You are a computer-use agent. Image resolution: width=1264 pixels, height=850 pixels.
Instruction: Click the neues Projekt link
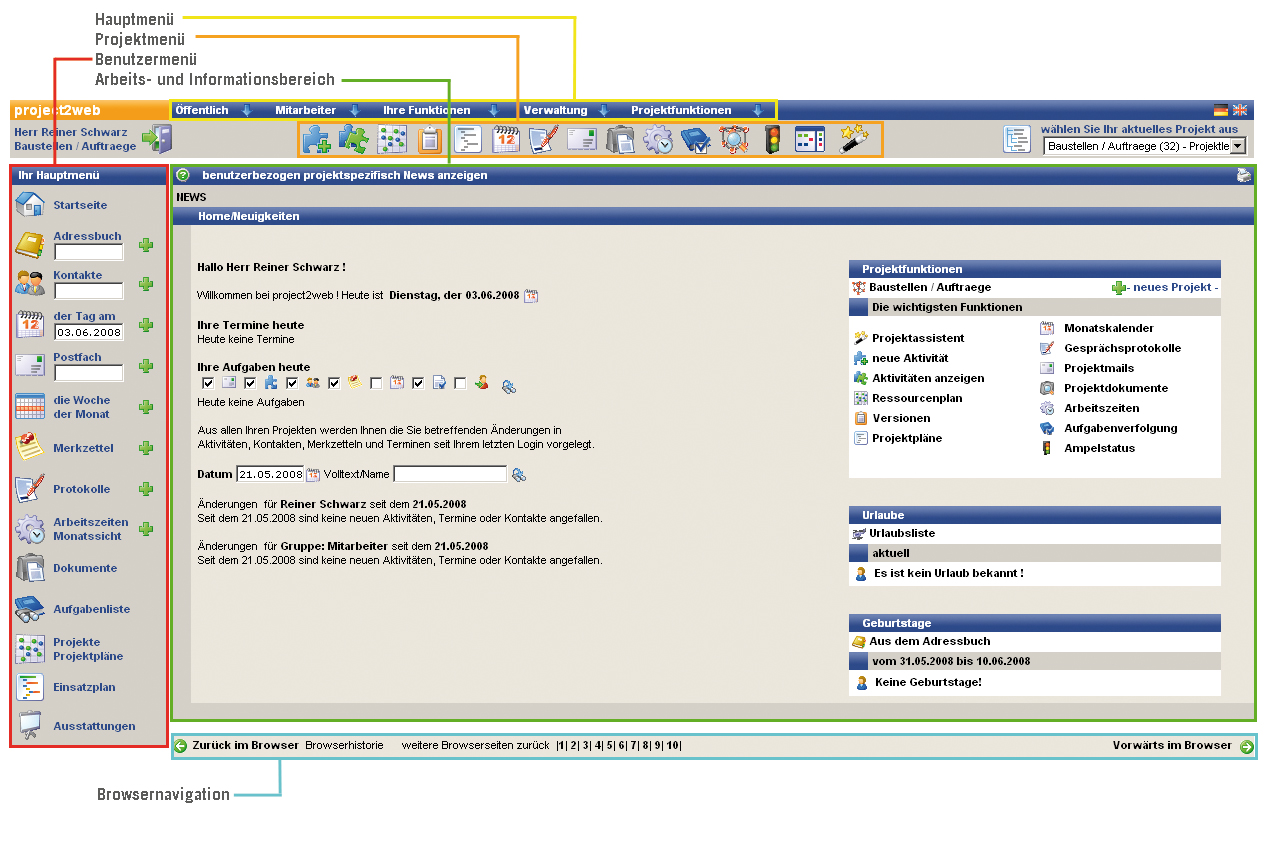point(1172,287)
